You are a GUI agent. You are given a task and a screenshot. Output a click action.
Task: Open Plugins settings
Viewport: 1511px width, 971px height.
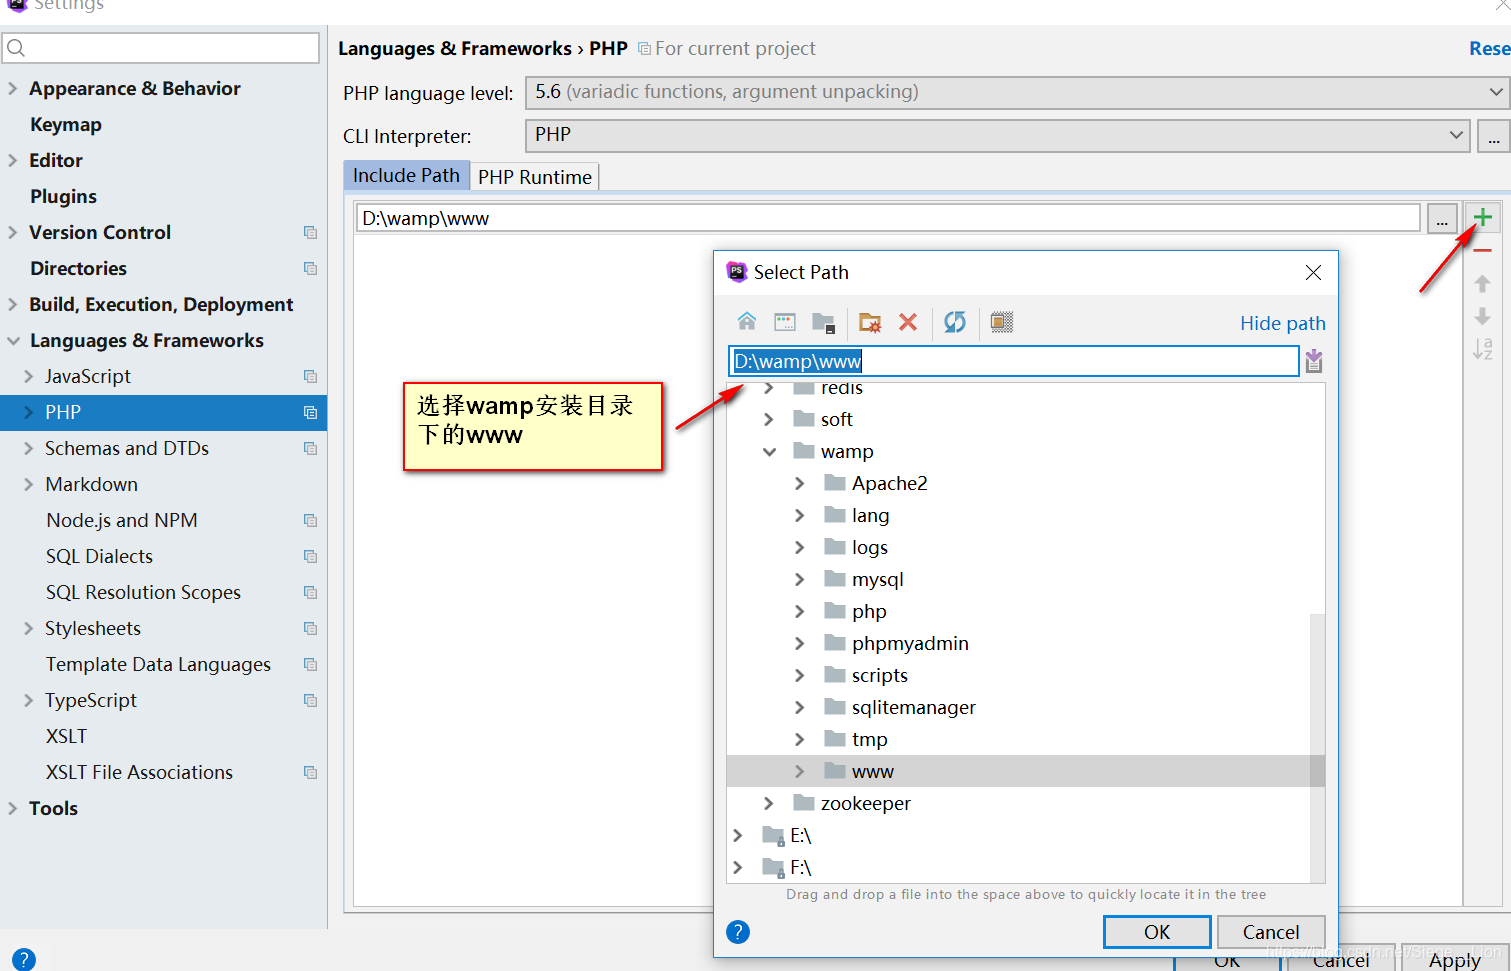tap(63, 196)
